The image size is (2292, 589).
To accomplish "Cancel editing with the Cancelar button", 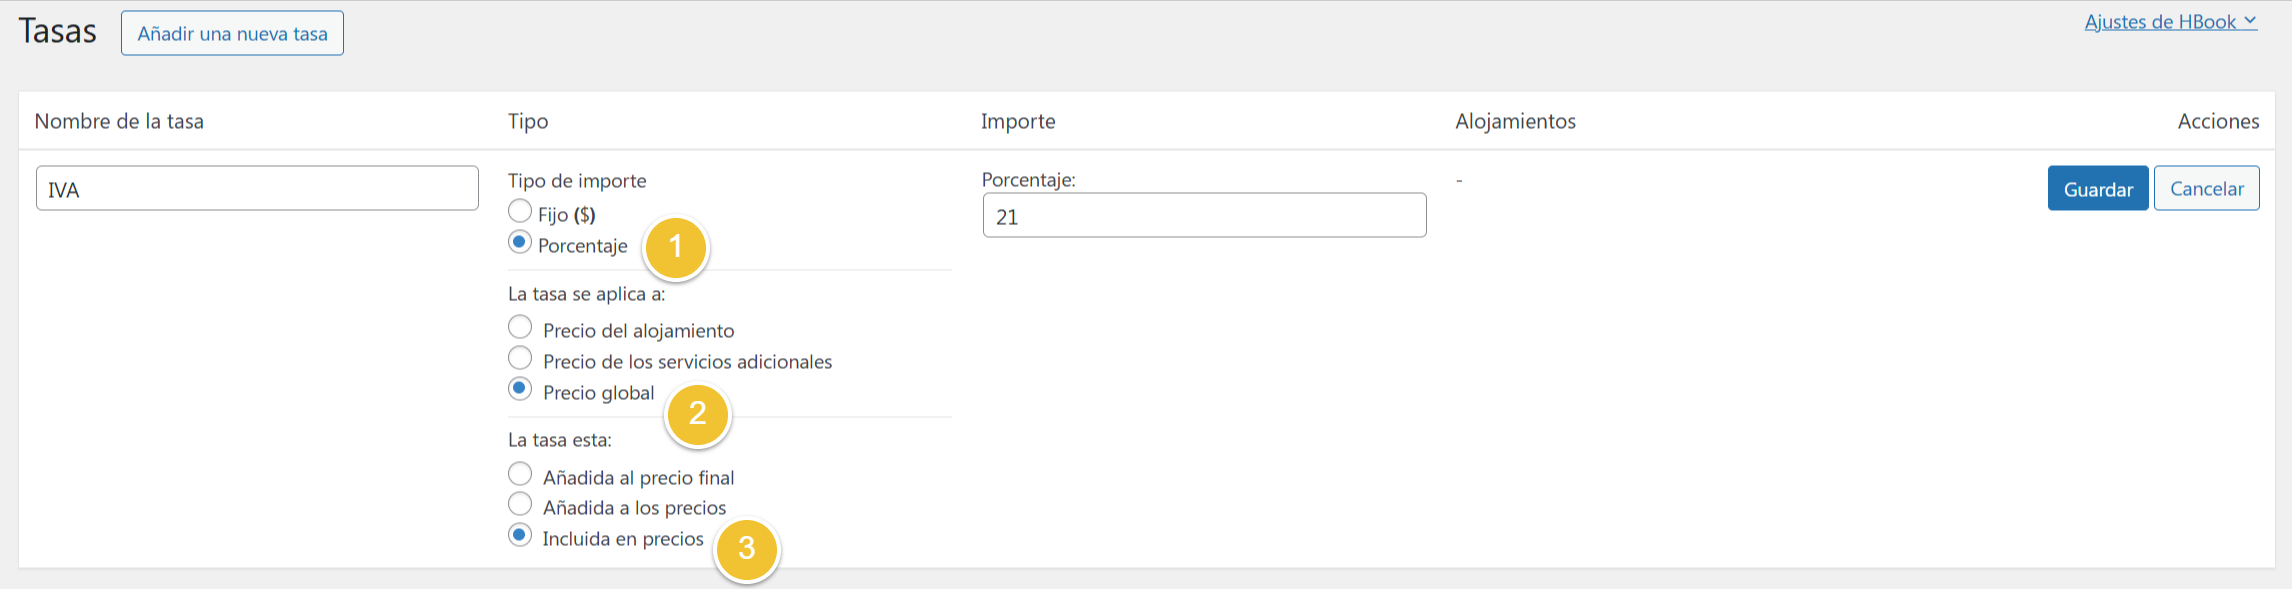I will pyautogui.click(x=2207, y=188).
